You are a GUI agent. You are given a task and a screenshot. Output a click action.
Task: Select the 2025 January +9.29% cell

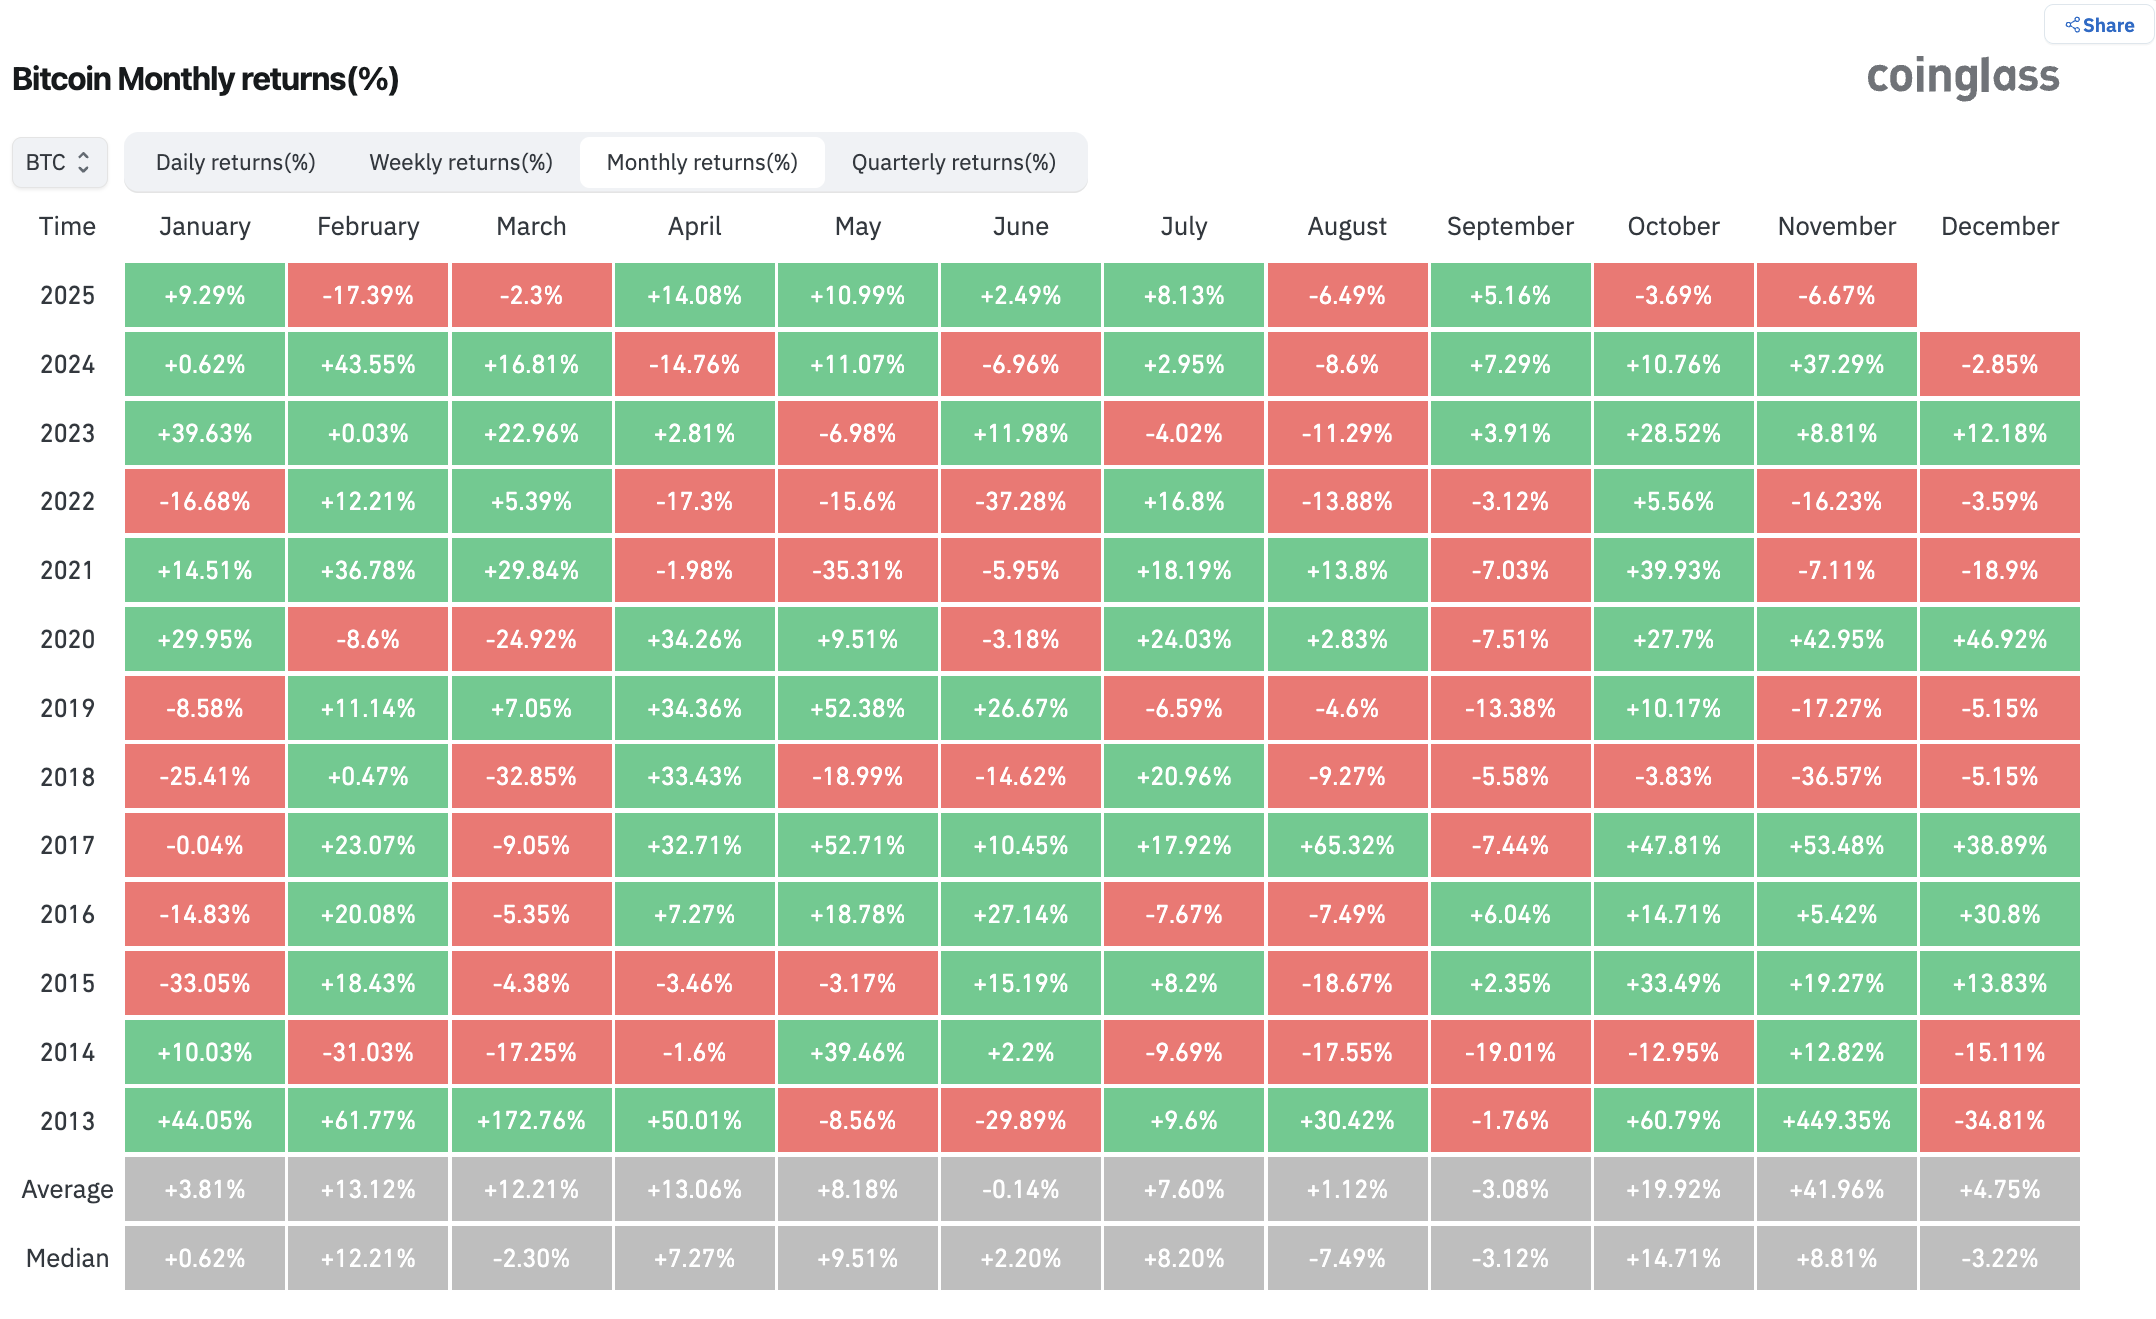[205, 295]
